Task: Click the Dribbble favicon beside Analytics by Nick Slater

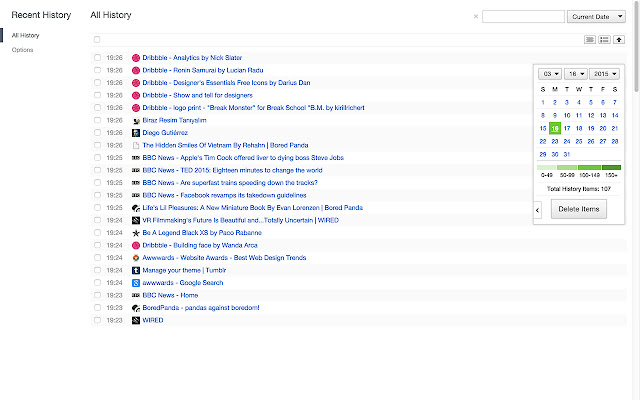Action: point(136,58)
